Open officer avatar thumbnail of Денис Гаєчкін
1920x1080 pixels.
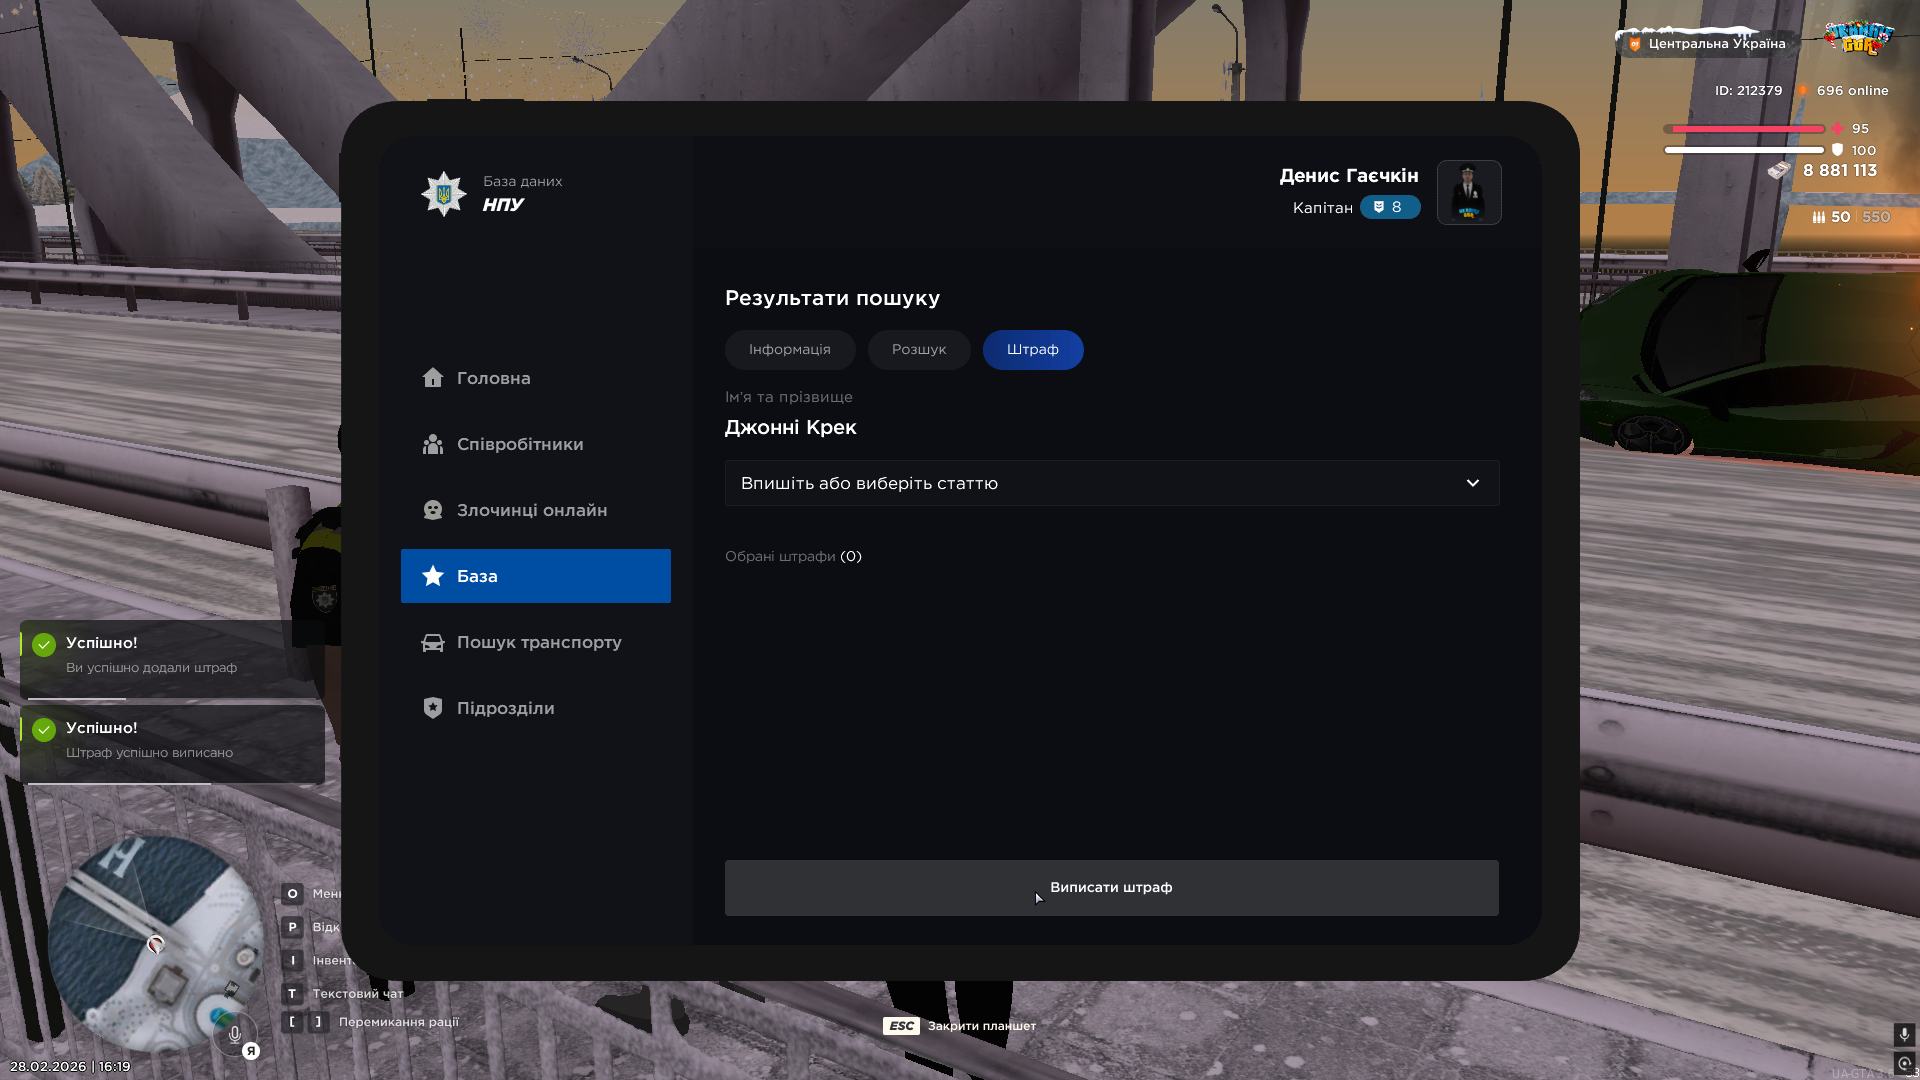coord(1468,192)
